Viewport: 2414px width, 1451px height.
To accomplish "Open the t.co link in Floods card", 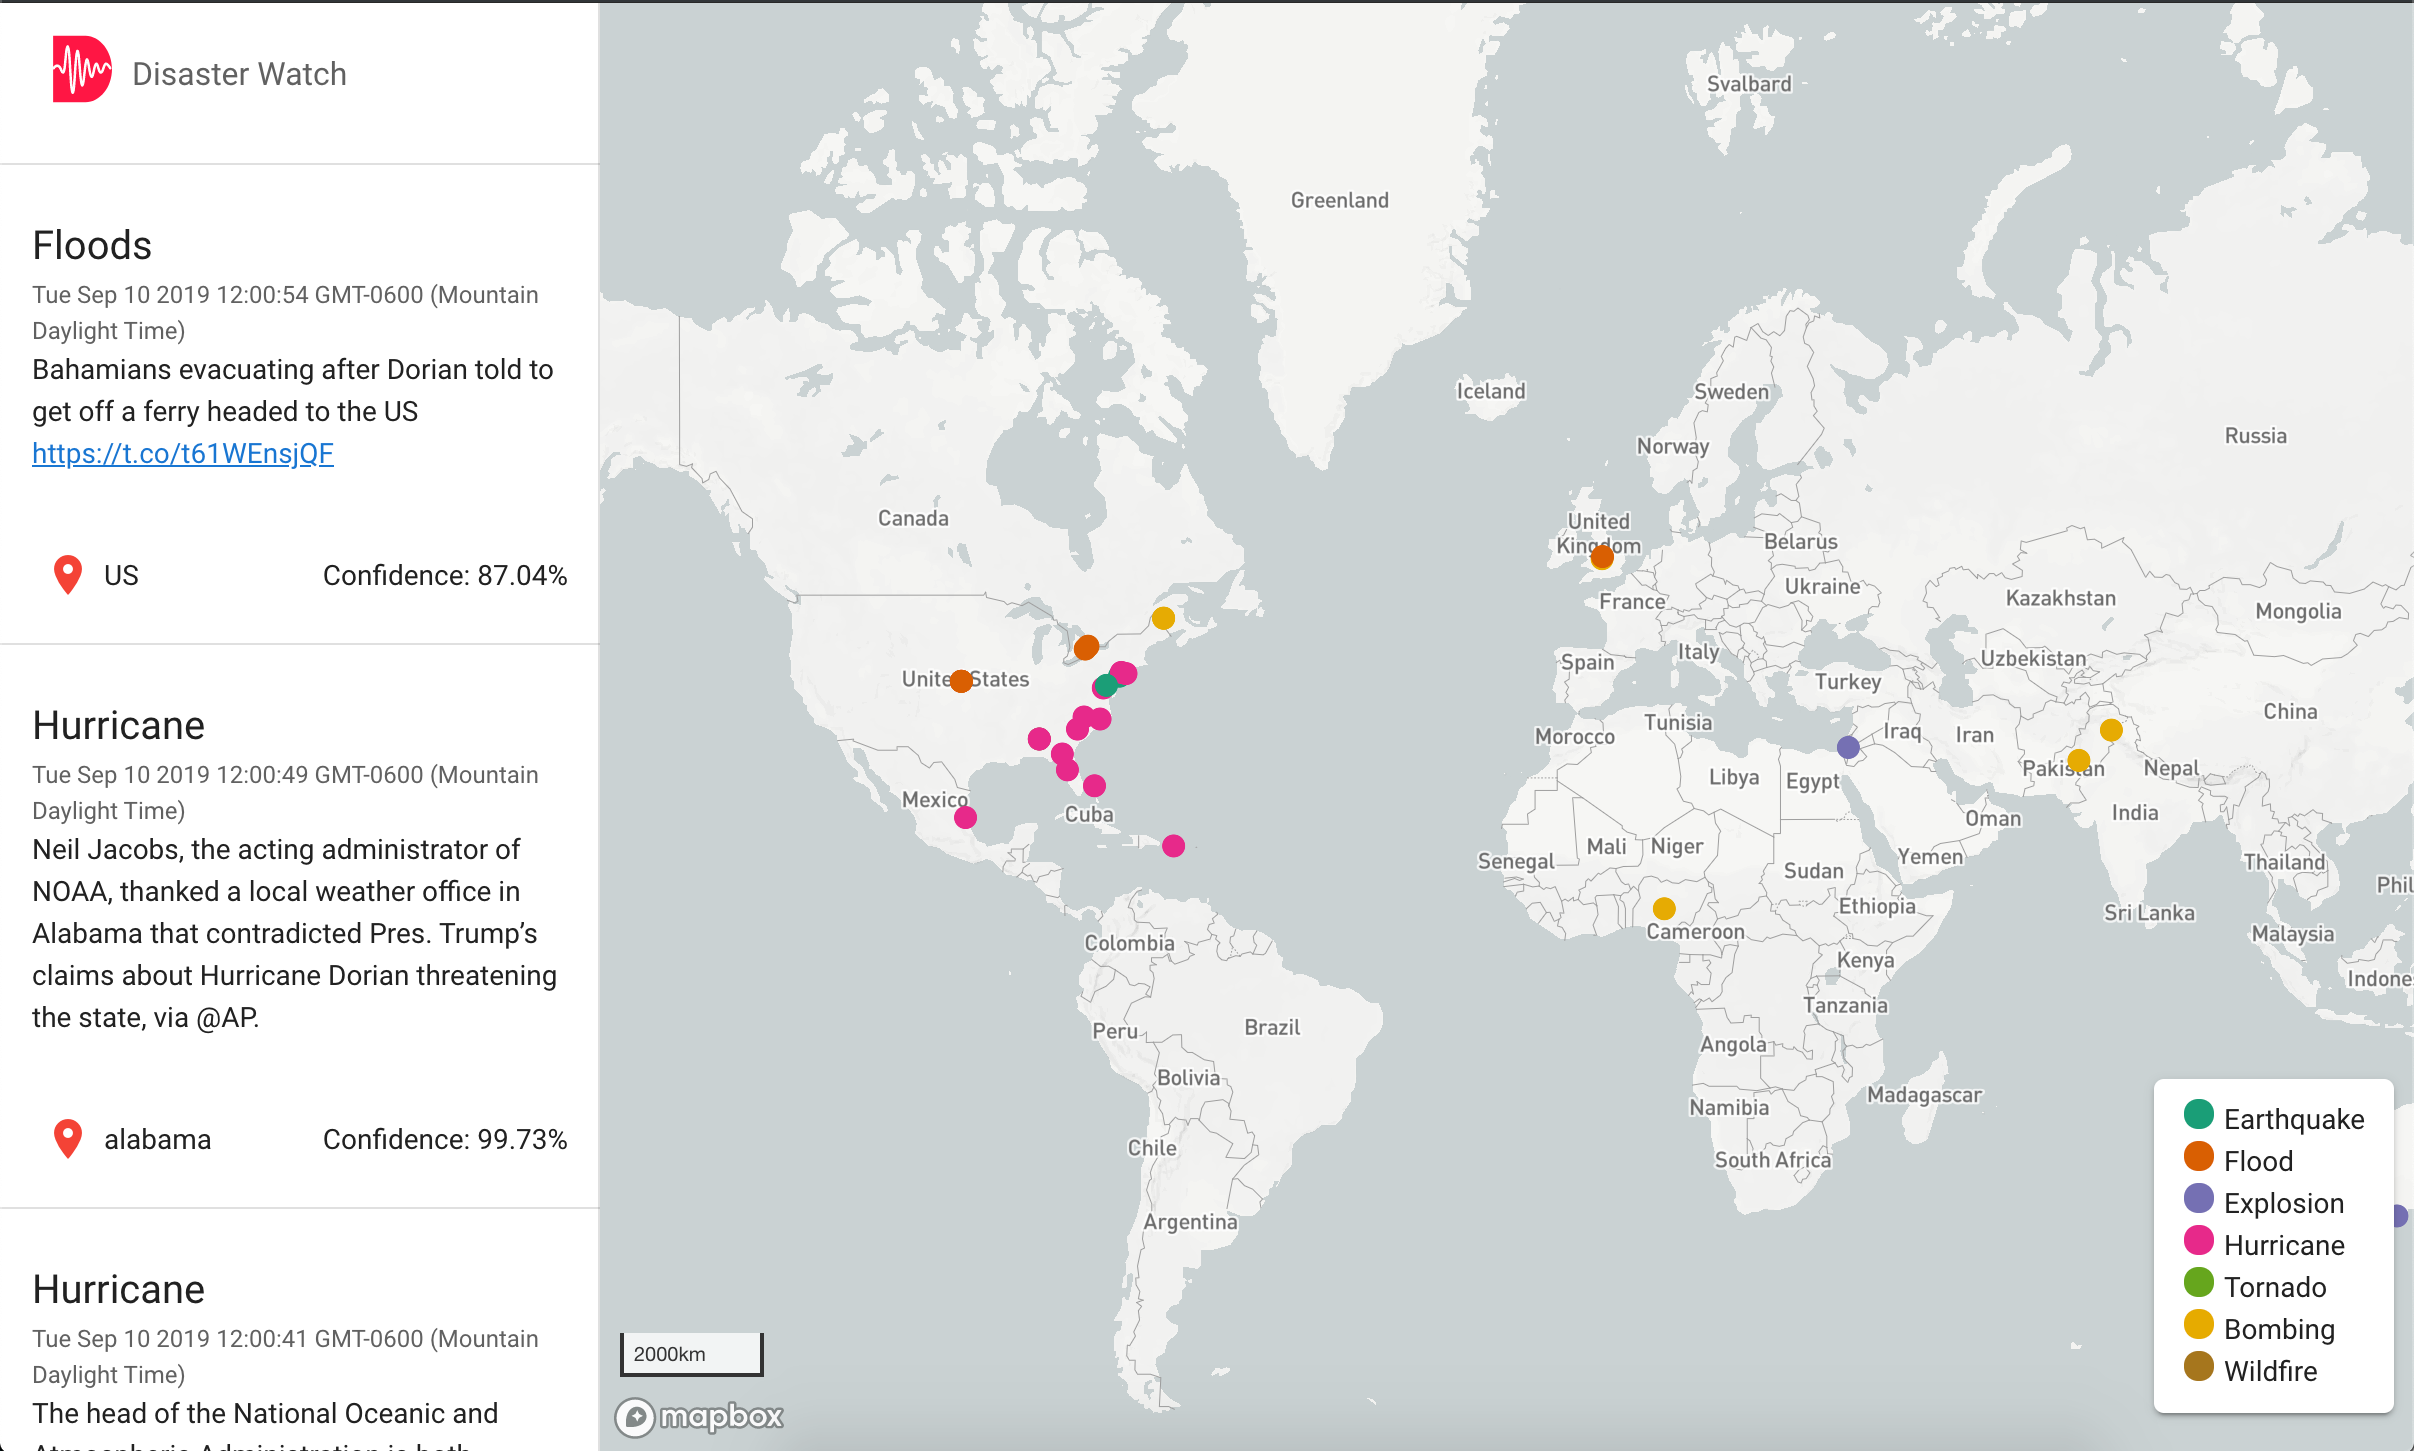I will 182,454.
